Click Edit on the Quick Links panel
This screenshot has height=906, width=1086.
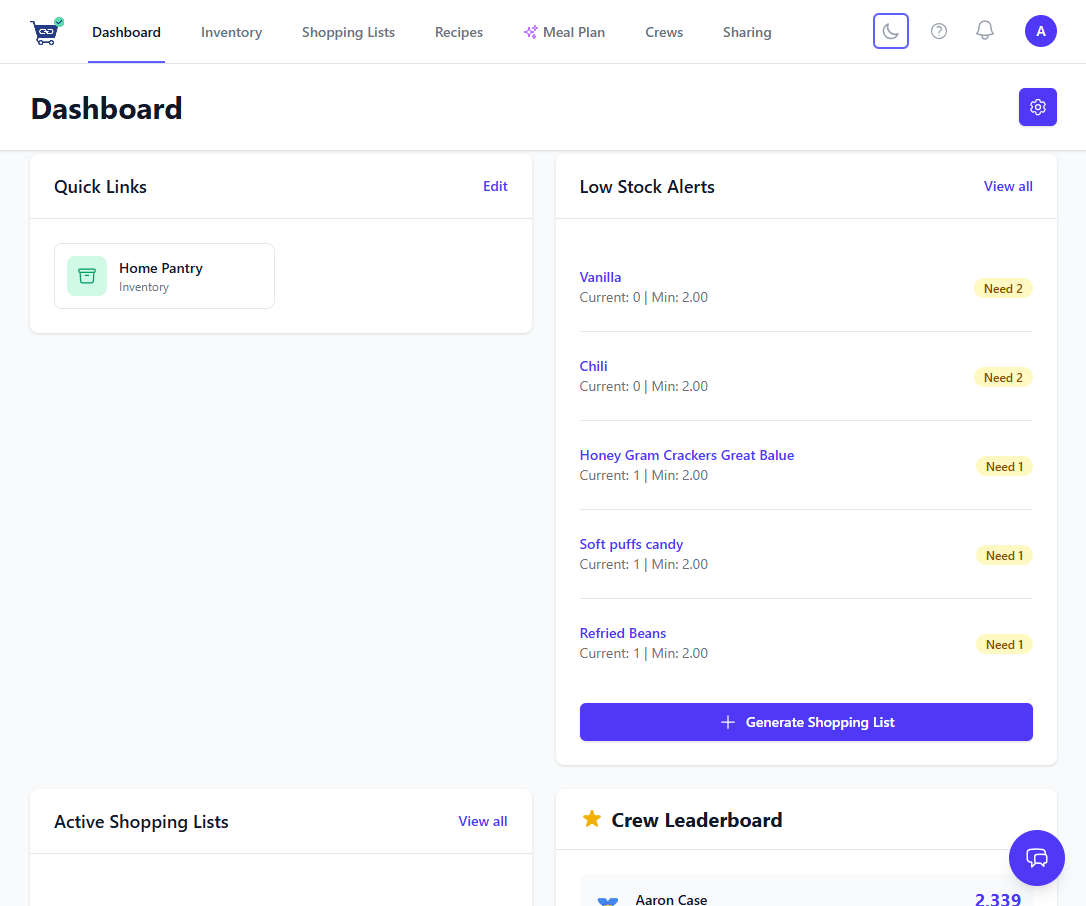[495, 186]
